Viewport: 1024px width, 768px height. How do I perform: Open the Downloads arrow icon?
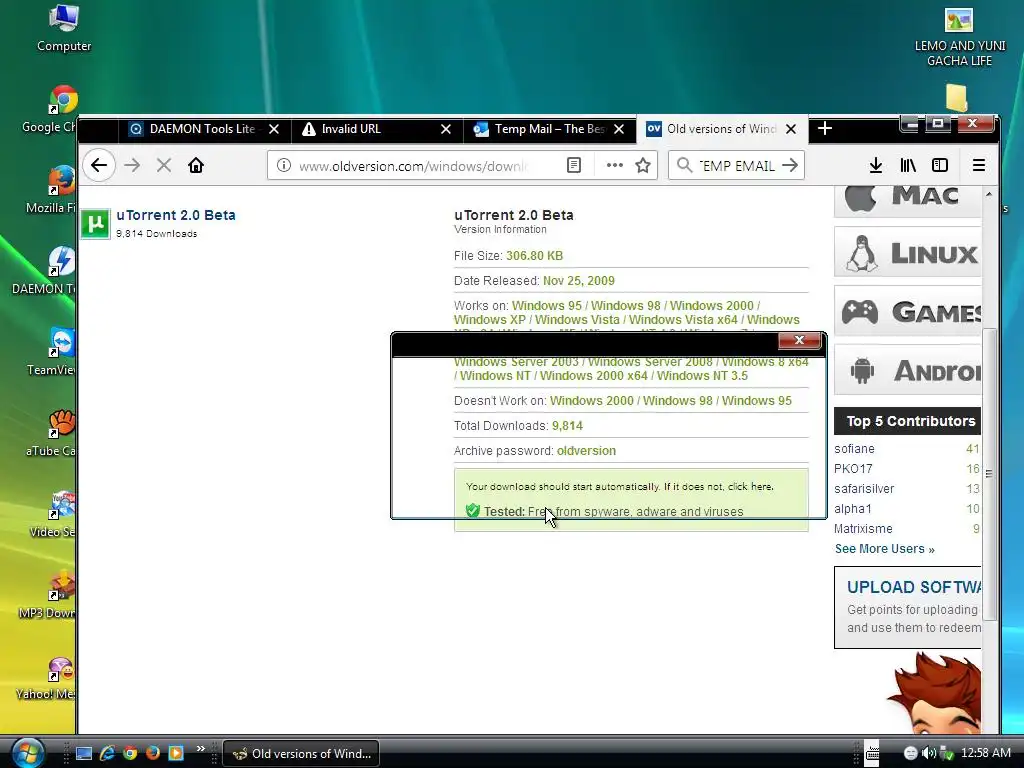(876, 165)
